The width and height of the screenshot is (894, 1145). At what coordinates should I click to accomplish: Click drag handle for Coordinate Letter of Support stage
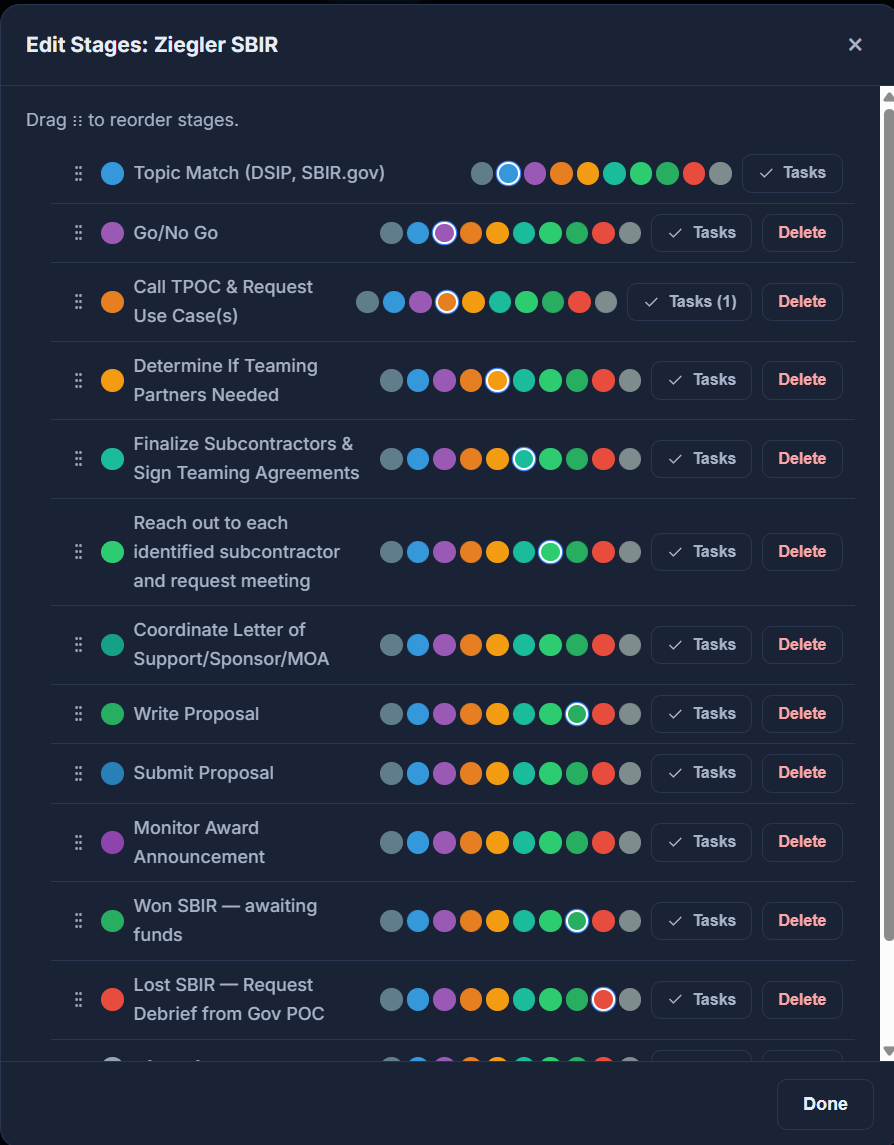pyautogui.click(x=78, y=645)
